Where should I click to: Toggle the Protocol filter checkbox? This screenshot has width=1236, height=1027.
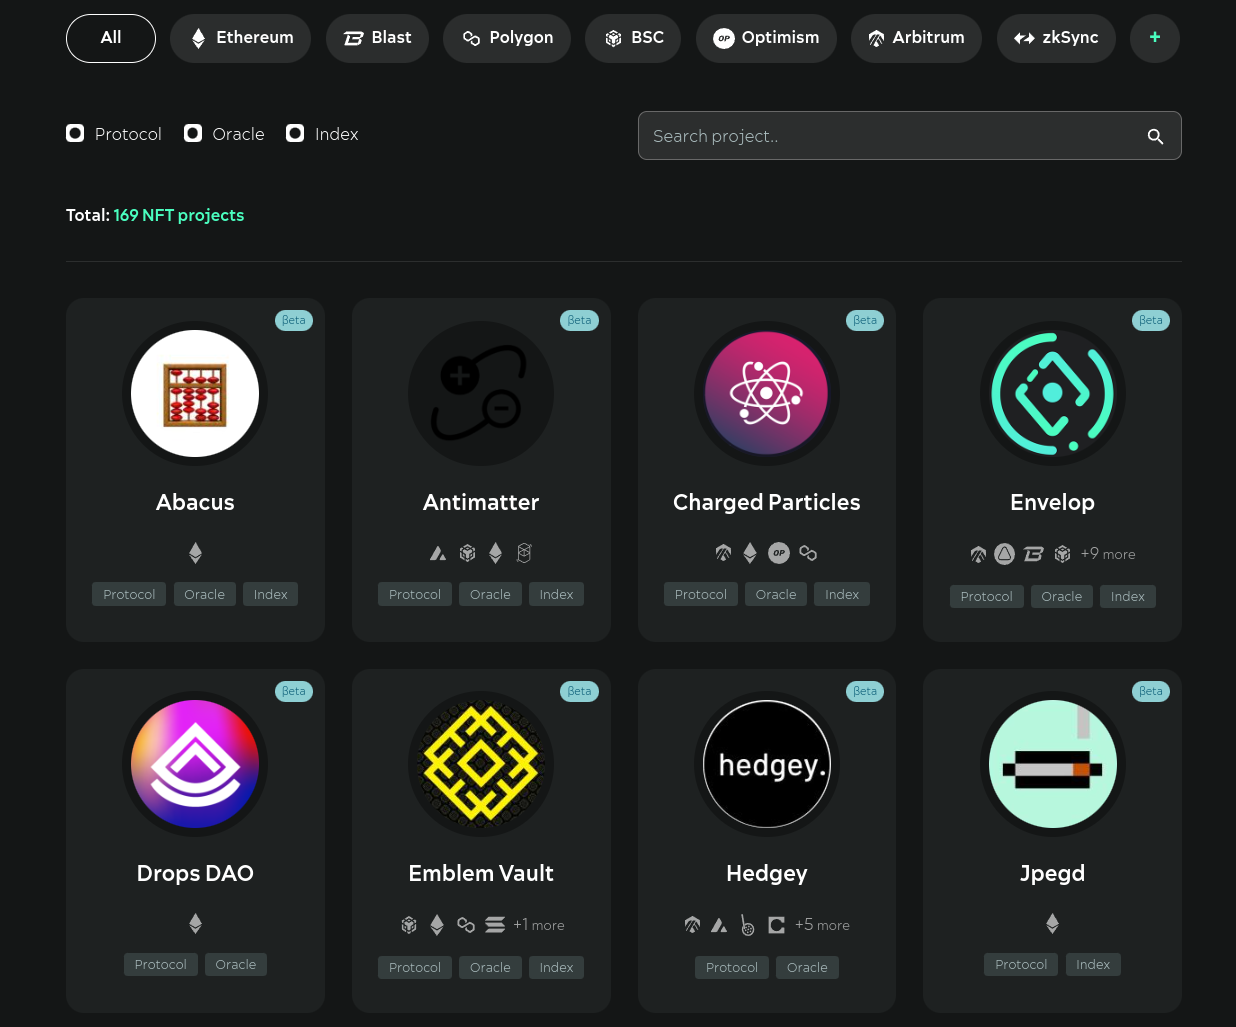tap(75, 133)
